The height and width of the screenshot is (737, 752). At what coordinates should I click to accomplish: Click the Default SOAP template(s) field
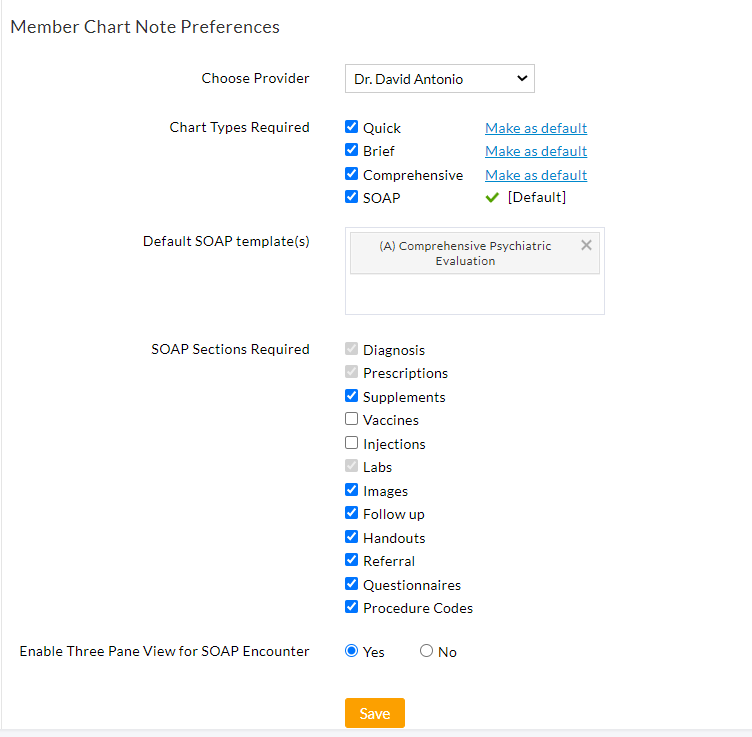[x=475, y=294]
